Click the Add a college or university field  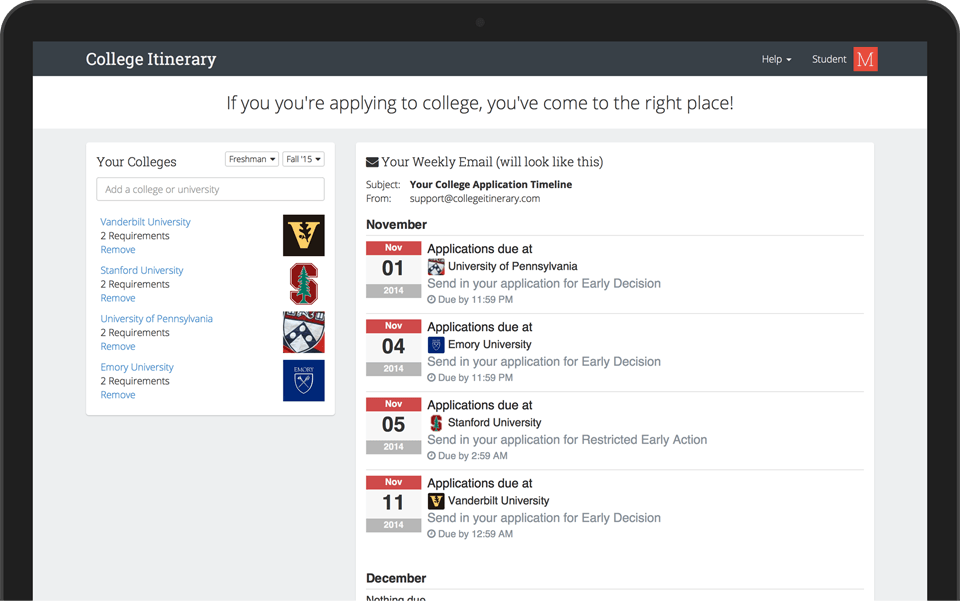click(210, 189)
